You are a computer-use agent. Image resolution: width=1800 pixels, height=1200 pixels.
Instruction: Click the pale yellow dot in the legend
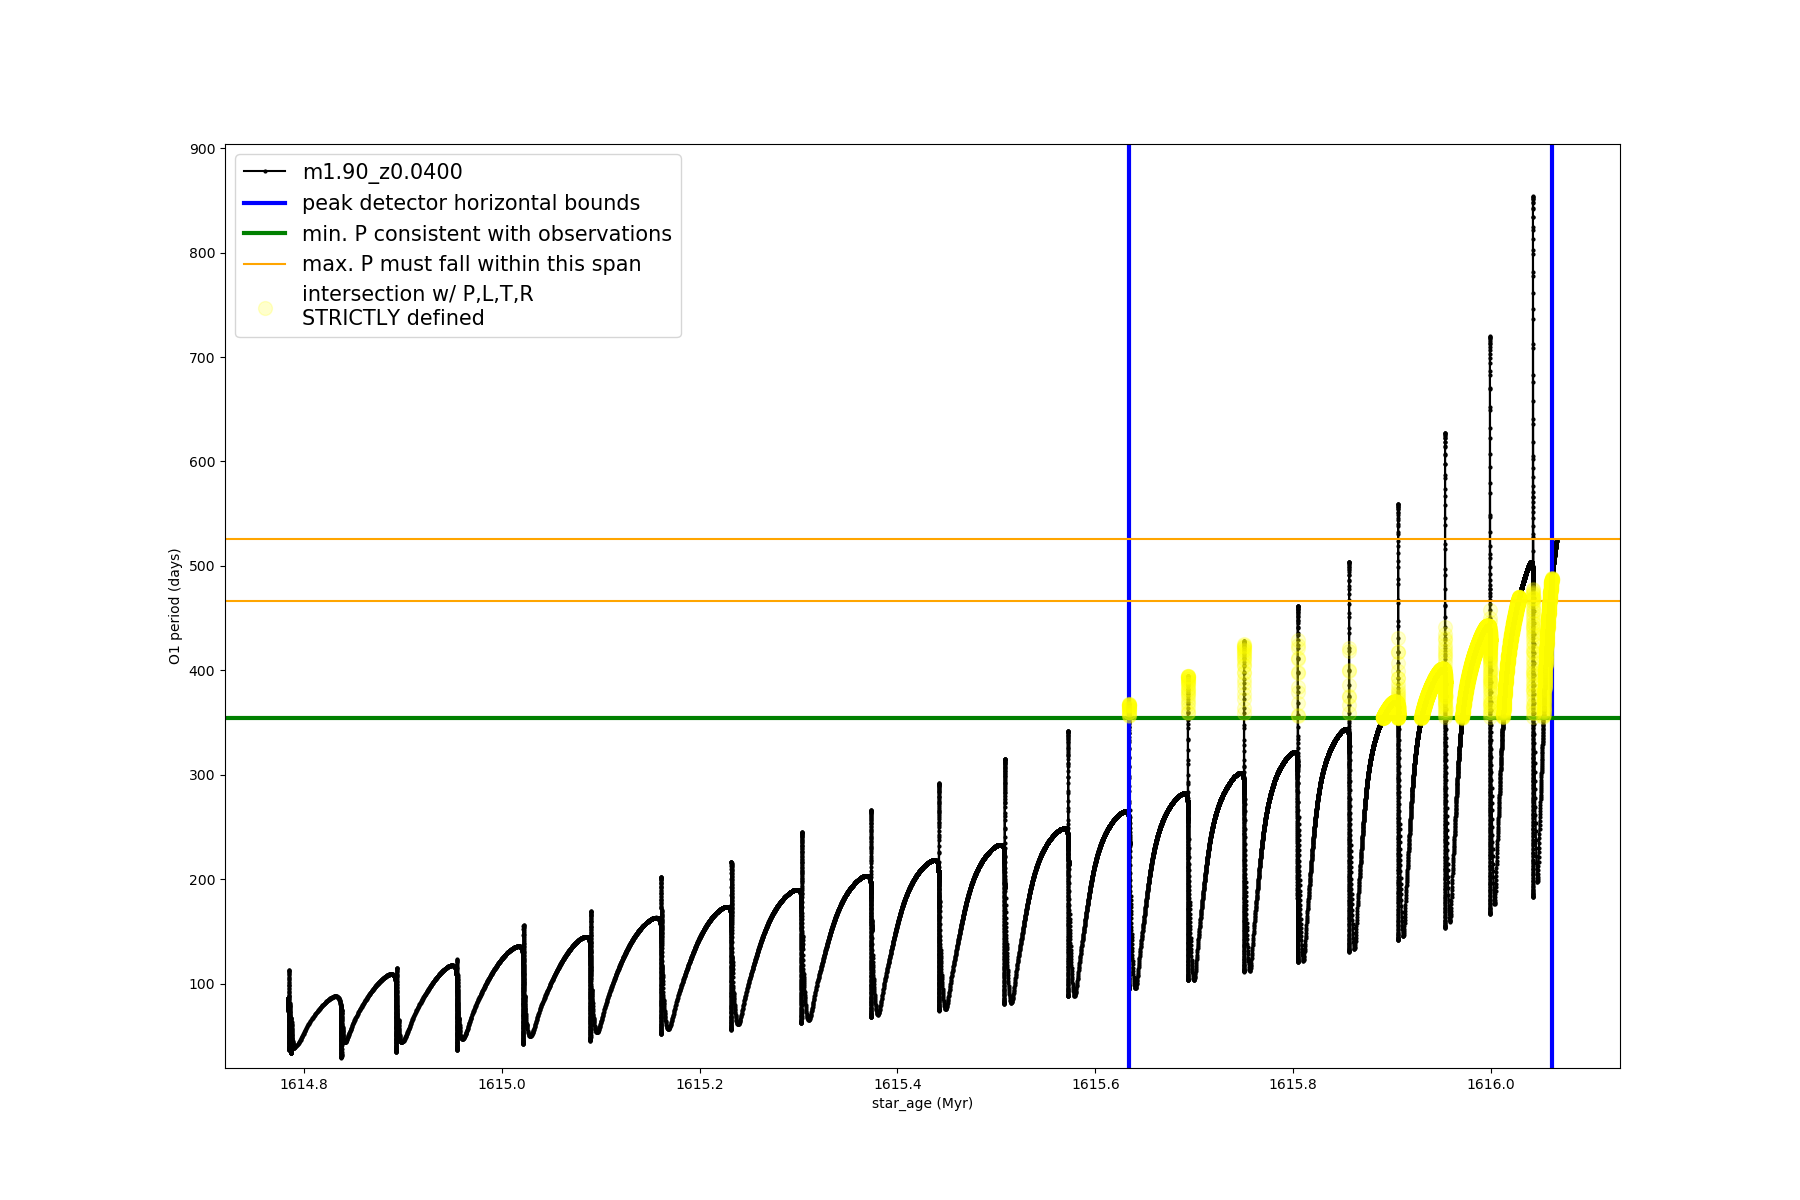coord(265,308)
